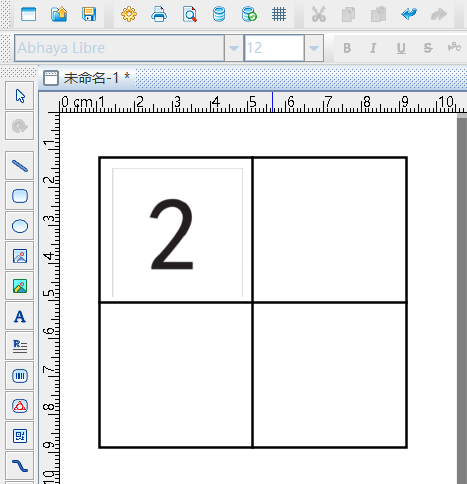Click the save floppy disk icon
This screenshot has width=467, height=484.
click(89, 14)
